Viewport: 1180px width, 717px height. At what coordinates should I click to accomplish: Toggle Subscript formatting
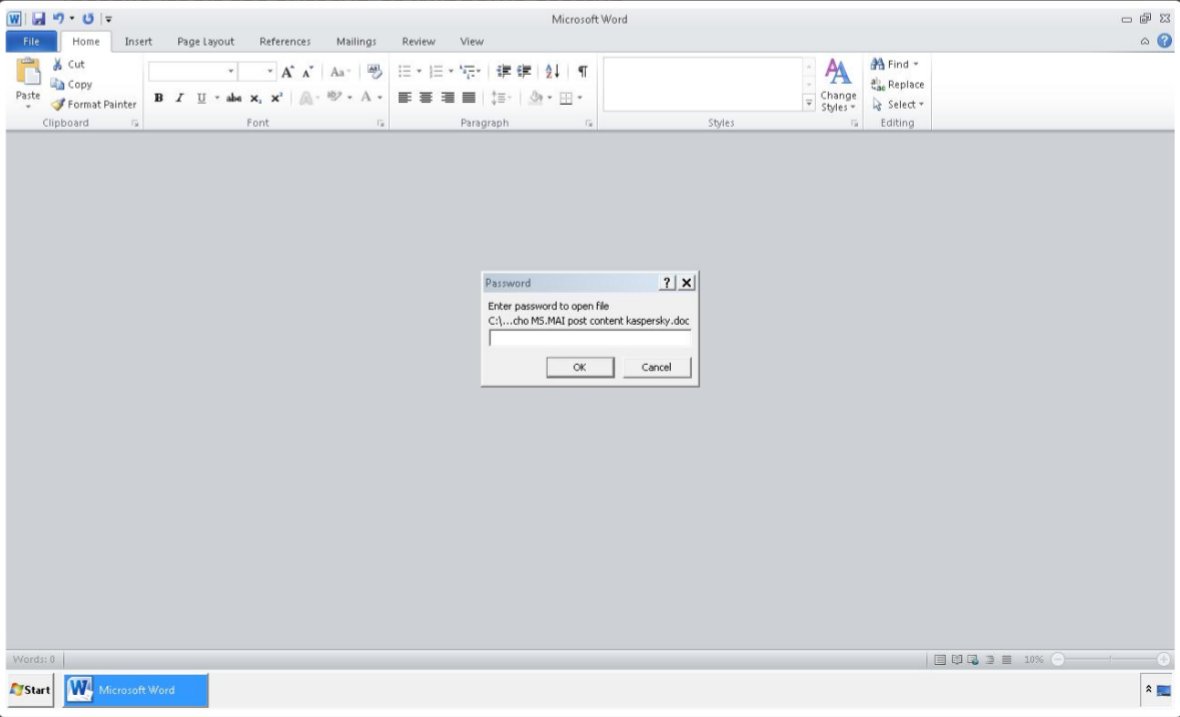(255, 98)
